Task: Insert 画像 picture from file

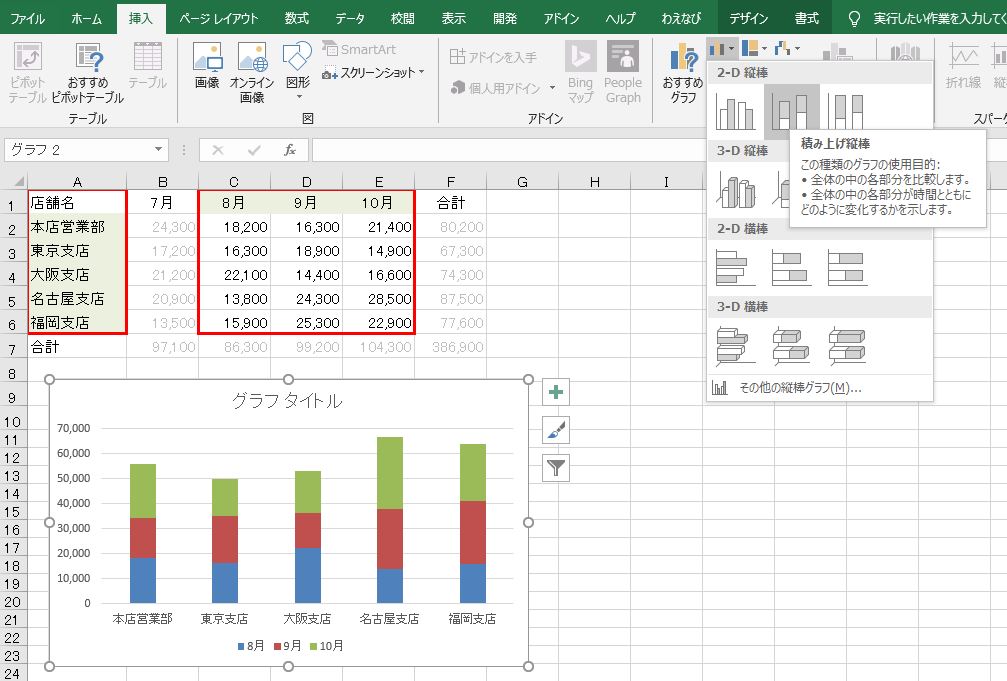Action: (207, 66)
